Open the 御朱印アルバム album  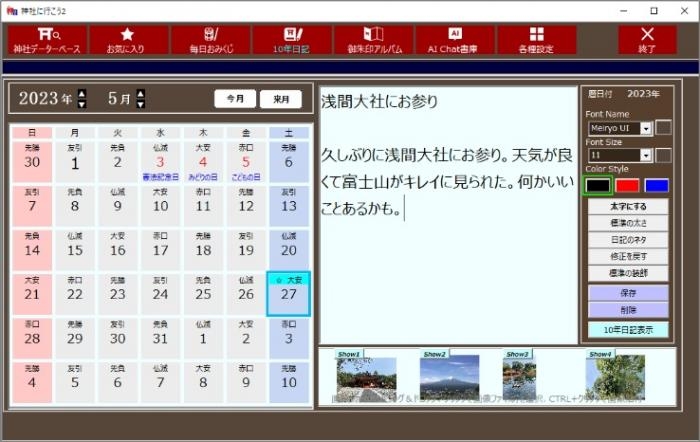tap(373, 40)
